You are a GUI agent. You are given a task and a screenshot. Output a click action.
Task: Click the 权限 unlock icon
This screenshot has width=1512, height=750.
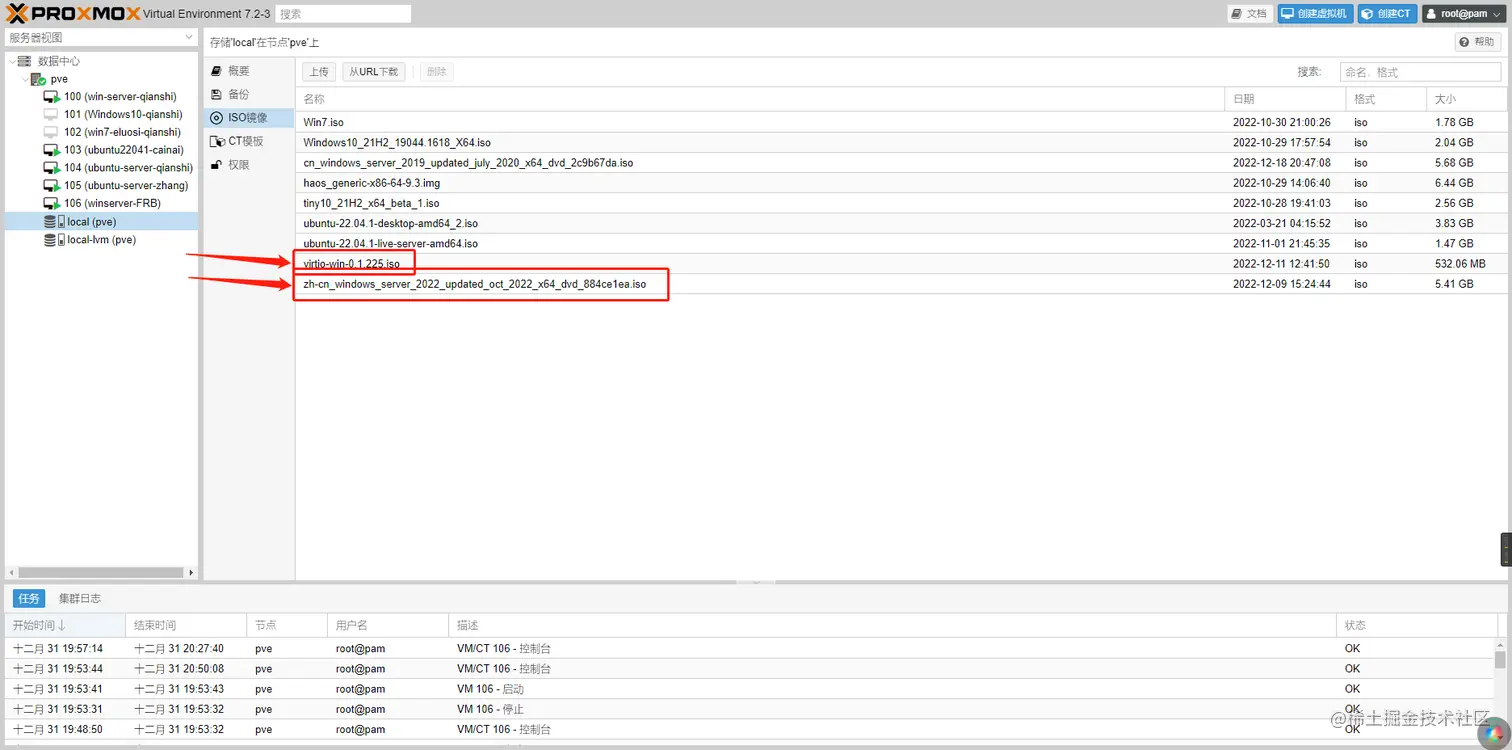point(217,165)
